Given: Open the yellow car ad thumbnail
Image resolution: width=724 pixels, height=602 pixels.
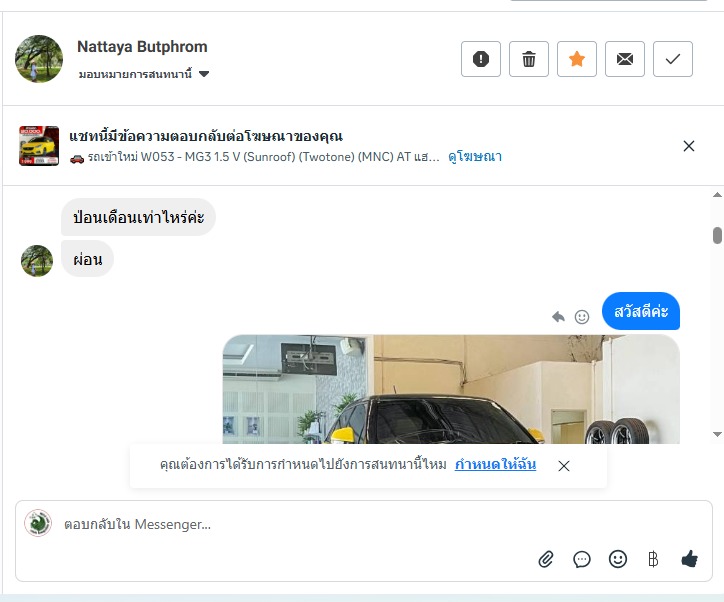Looking at the screenshot, I should point(39,145).
